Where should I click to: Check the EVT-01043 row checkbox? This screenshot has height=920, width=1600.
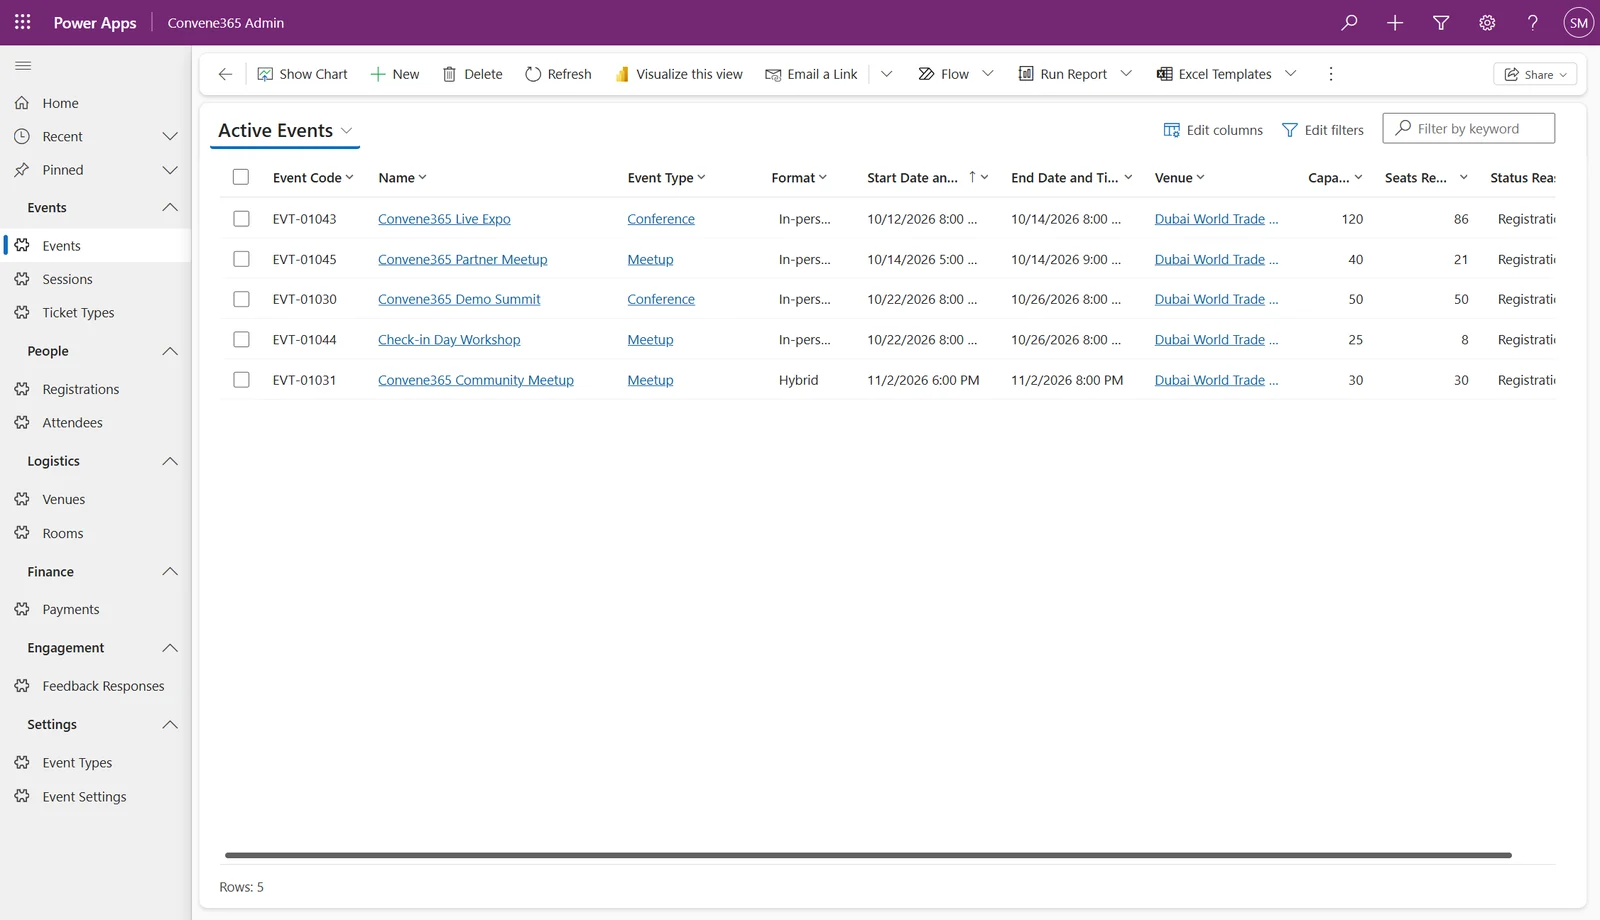(241, 218)
